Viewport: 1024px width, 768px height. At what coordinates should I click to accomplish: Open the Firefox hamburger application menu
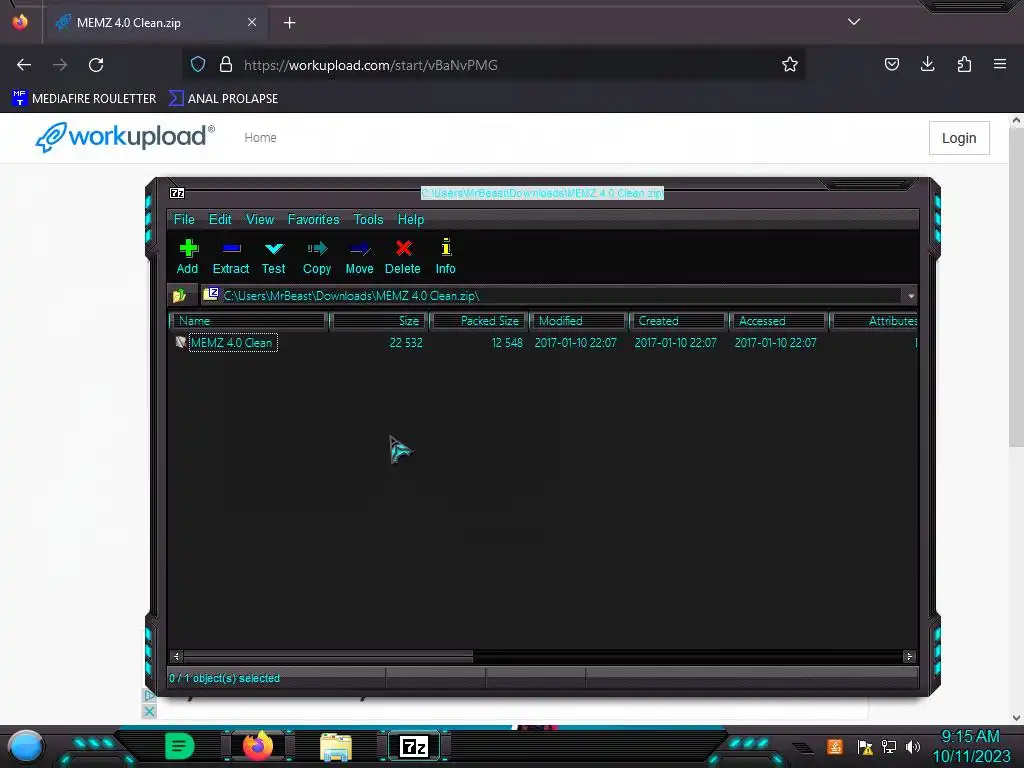1000,64
